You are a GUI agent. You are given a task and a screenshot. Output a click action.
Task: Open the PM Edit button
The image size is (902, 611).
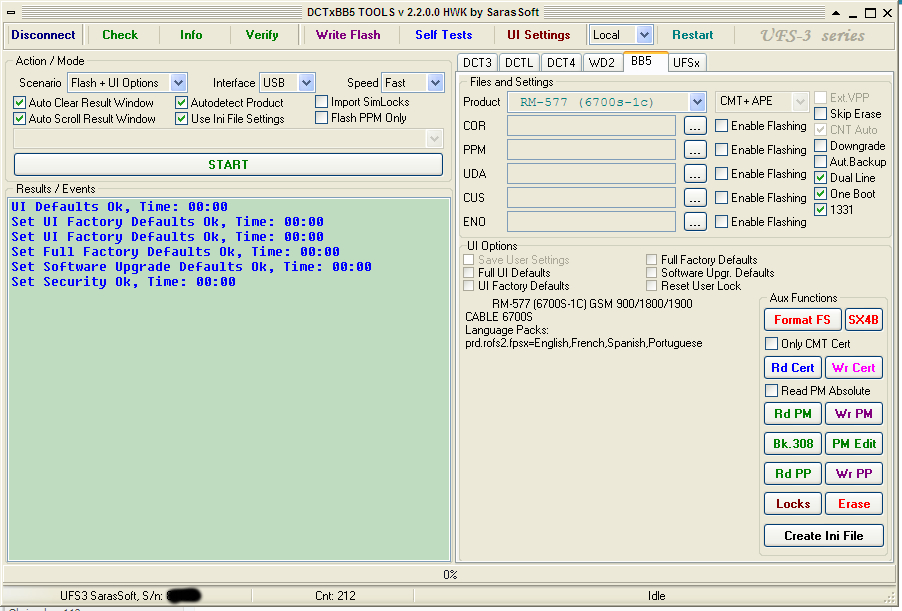pyautogui.click(x=854, y=444)
